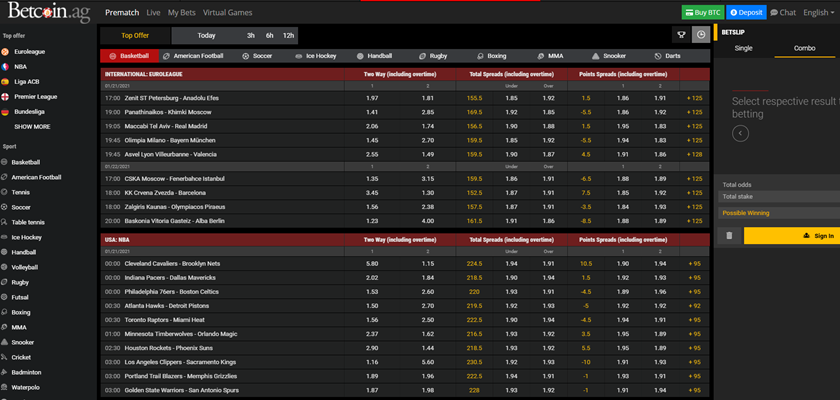Image resolution: width=840 pixels, height=400 pixels.
Task: Expand +92 markets for Atlanta Hawks game
Action: pyautogui.click(x=694, y=306)
